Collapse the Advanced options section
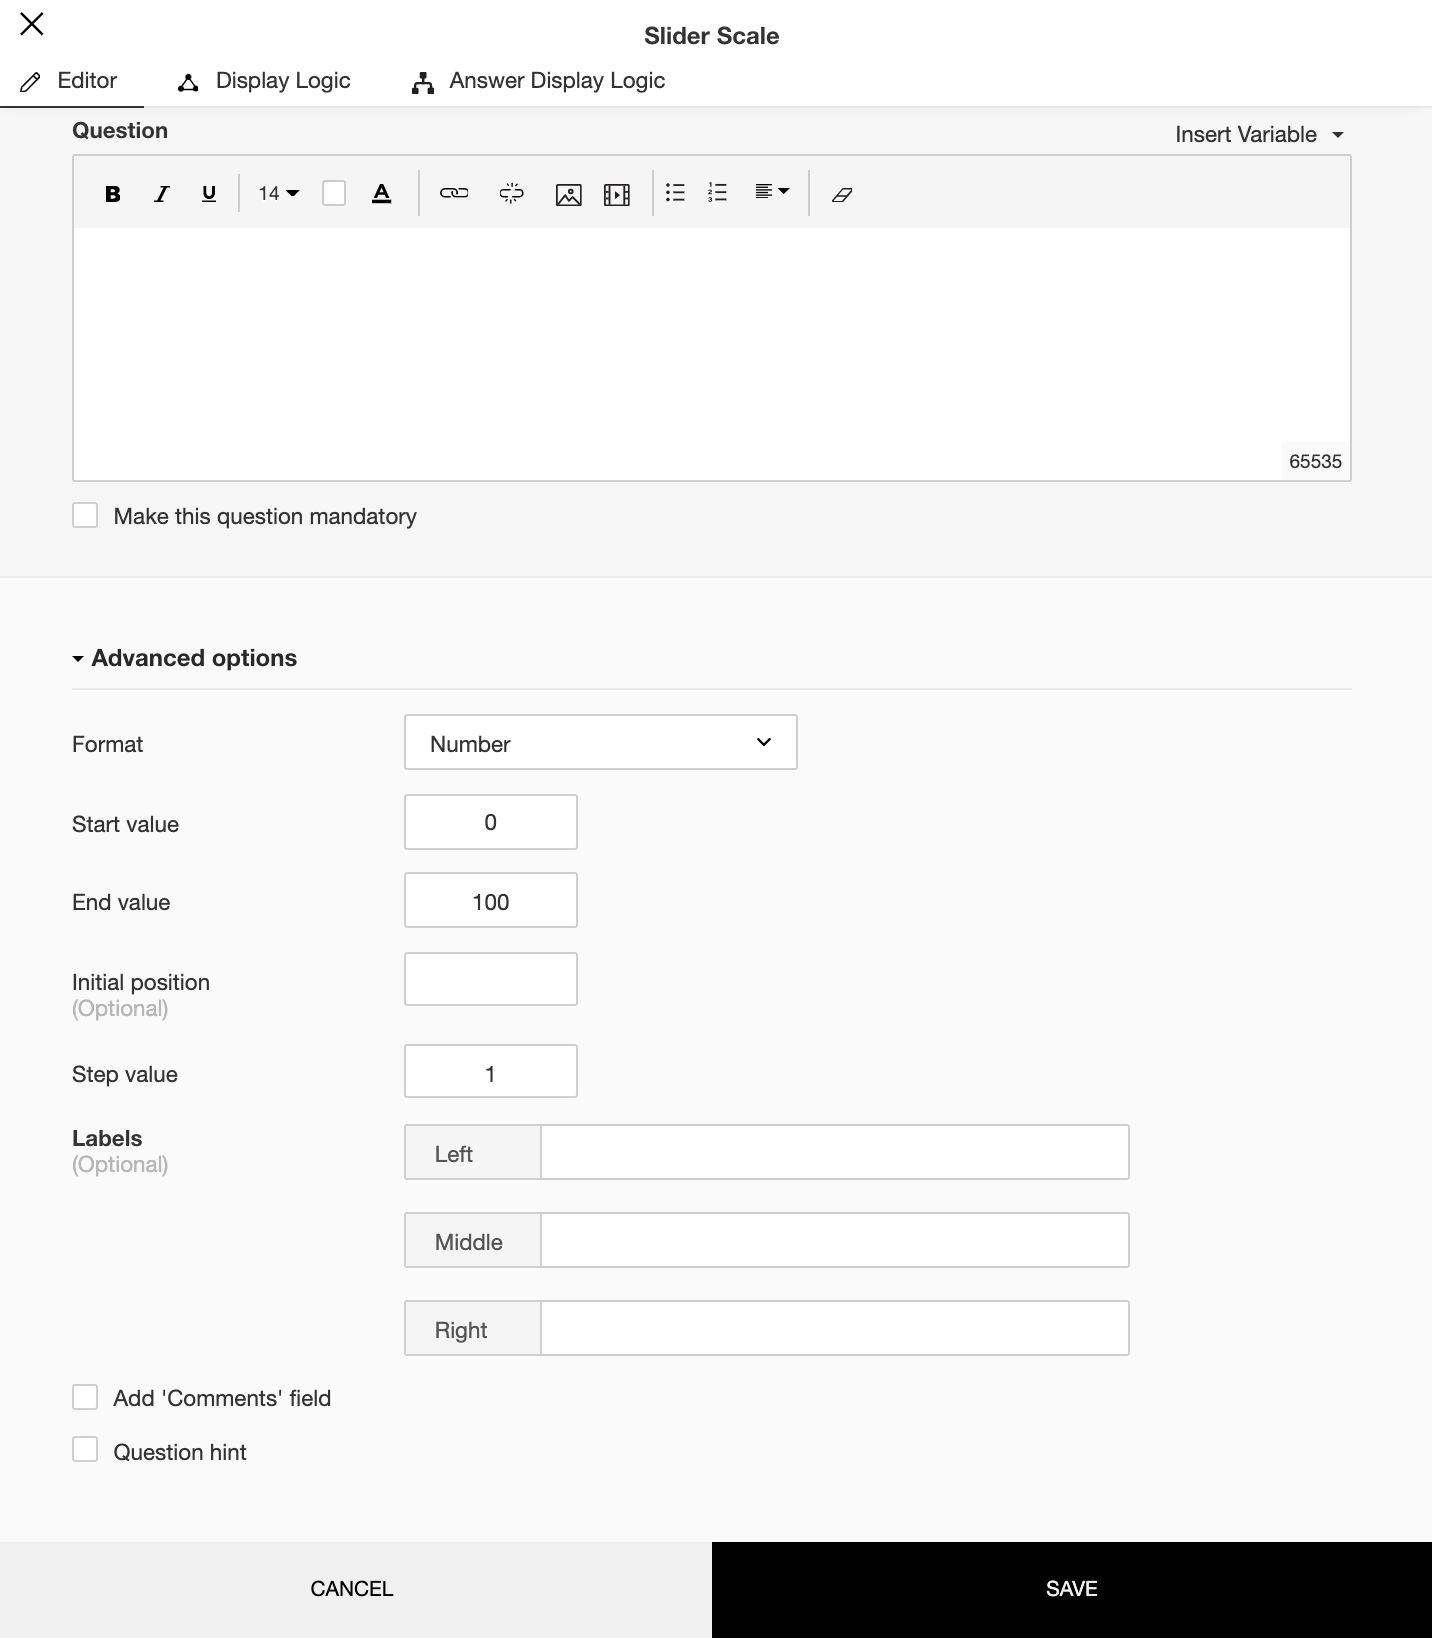The width and height of the screenshot is (1432, 1638). pyautogui.click(x=185, y=658)
